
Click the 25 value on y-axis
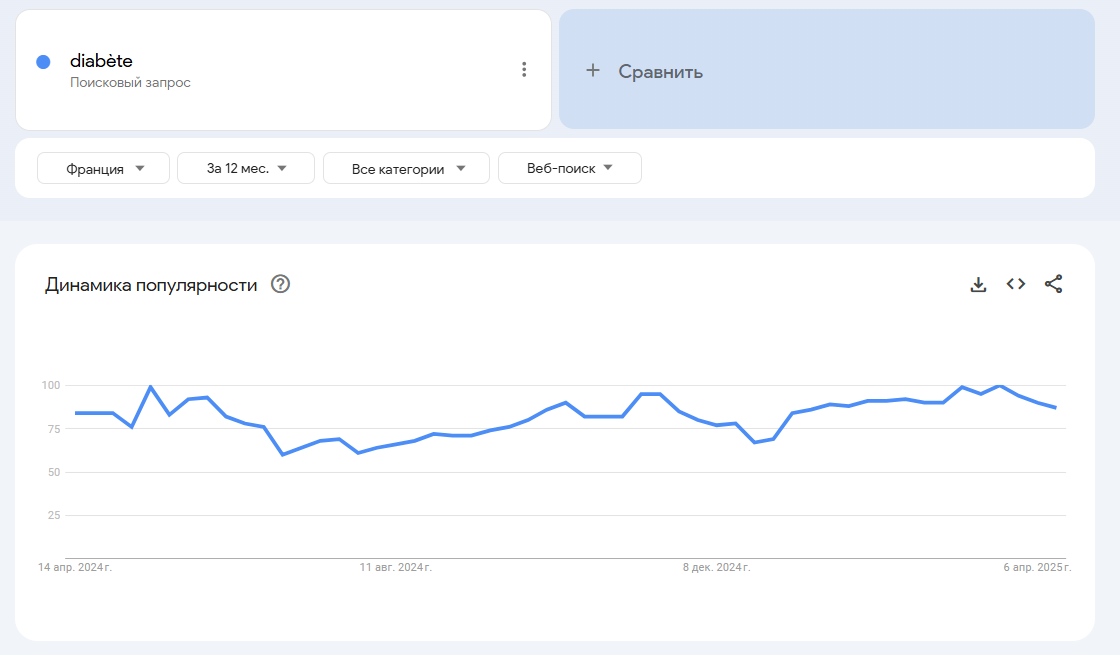(54, 515)
